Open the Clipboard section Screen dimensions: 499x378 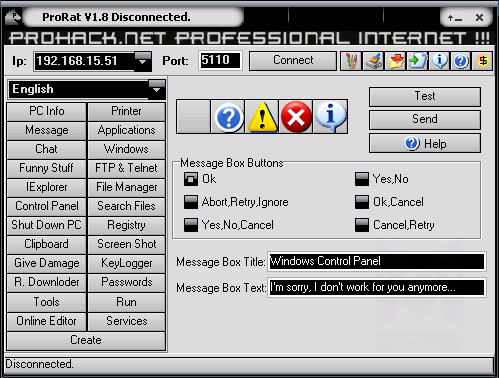tap(47, 244)
